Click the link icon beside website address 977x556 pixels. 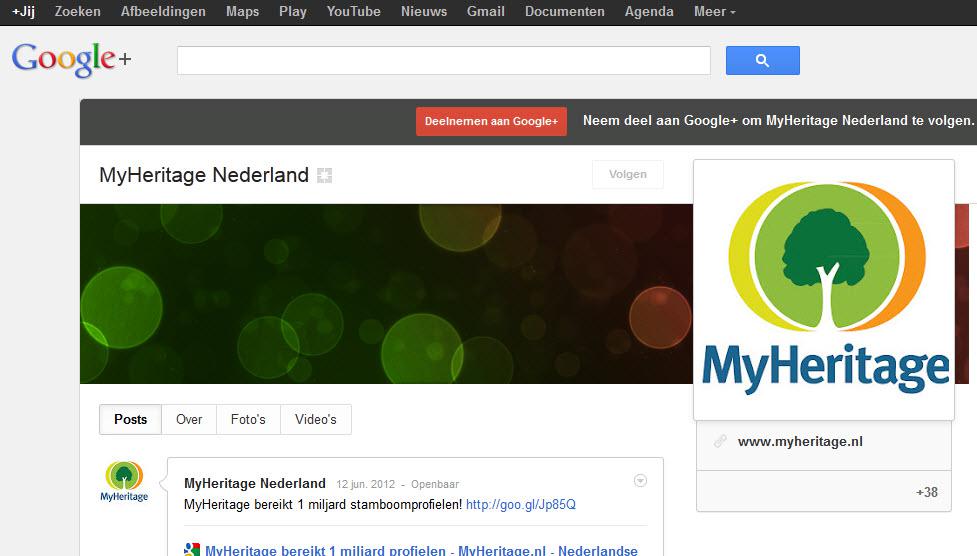coord(719,442)
